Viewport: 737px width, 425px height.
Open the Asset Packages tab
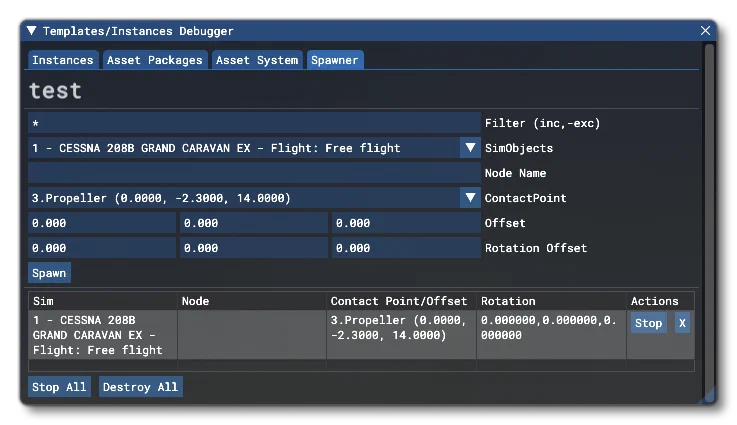point(155,60)
